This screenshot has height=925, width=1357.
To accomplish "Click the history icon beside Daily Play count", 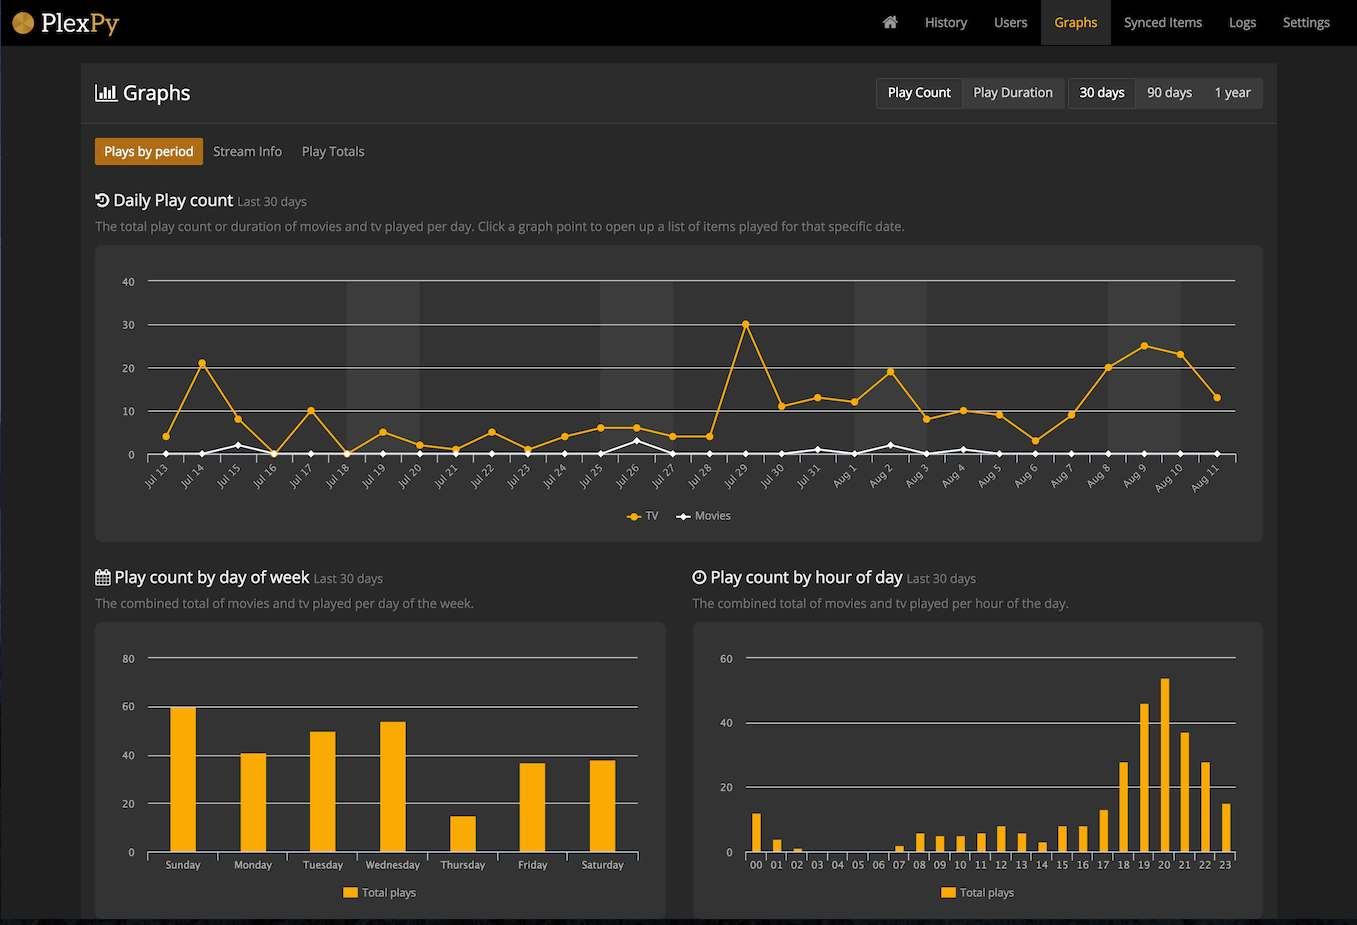I will [102, 200].
